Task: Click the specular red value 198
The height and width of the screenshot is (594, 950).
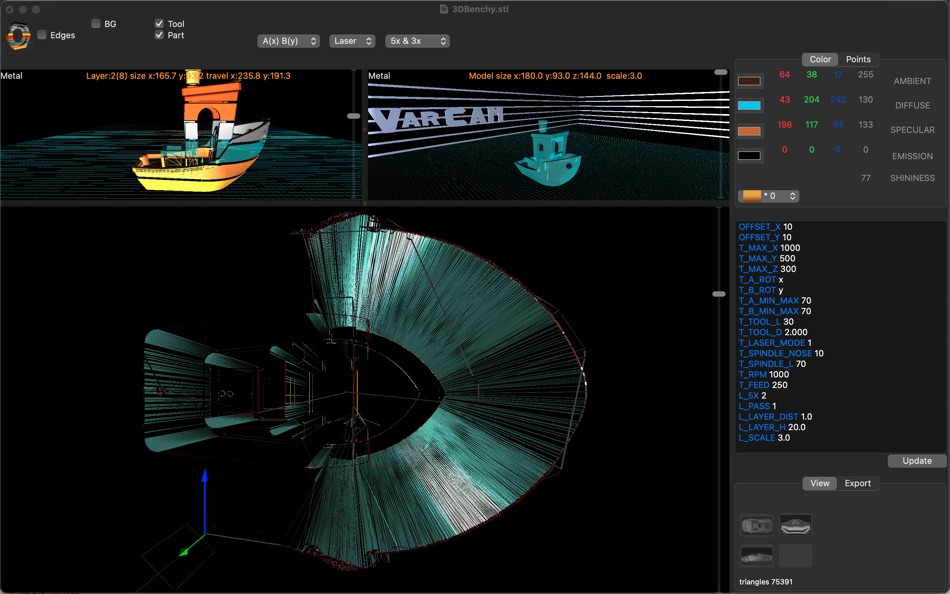Action: click(x=785, y=124)
